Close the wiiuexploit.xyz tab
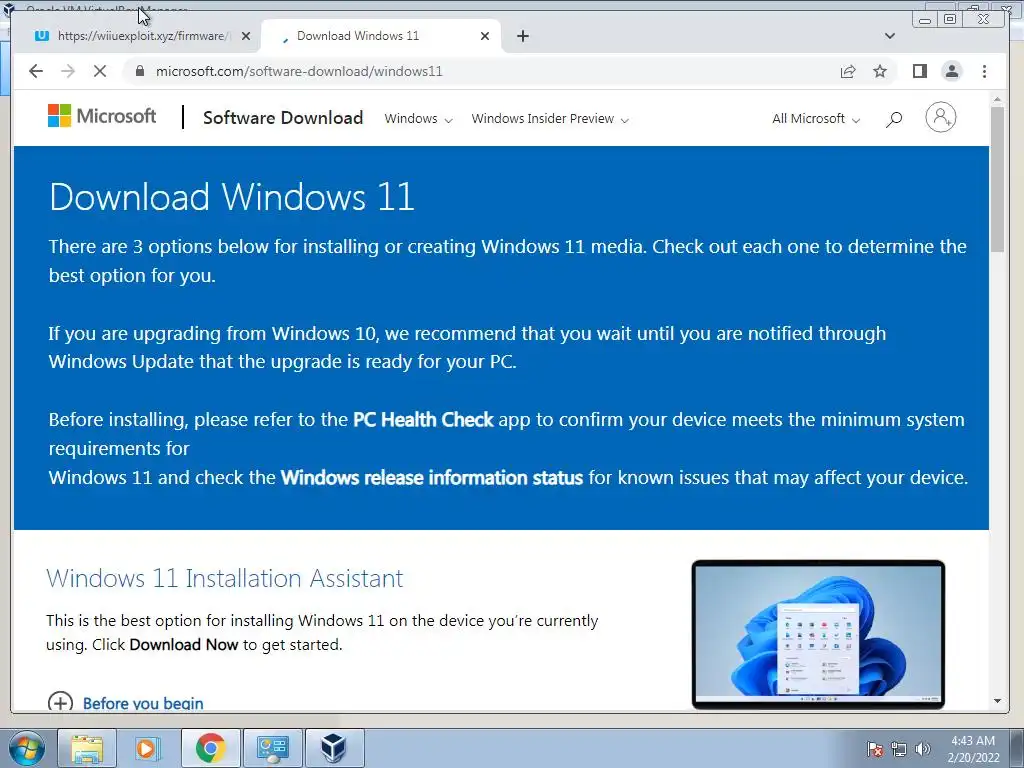1024x768 pixels. tap(246, 36)
